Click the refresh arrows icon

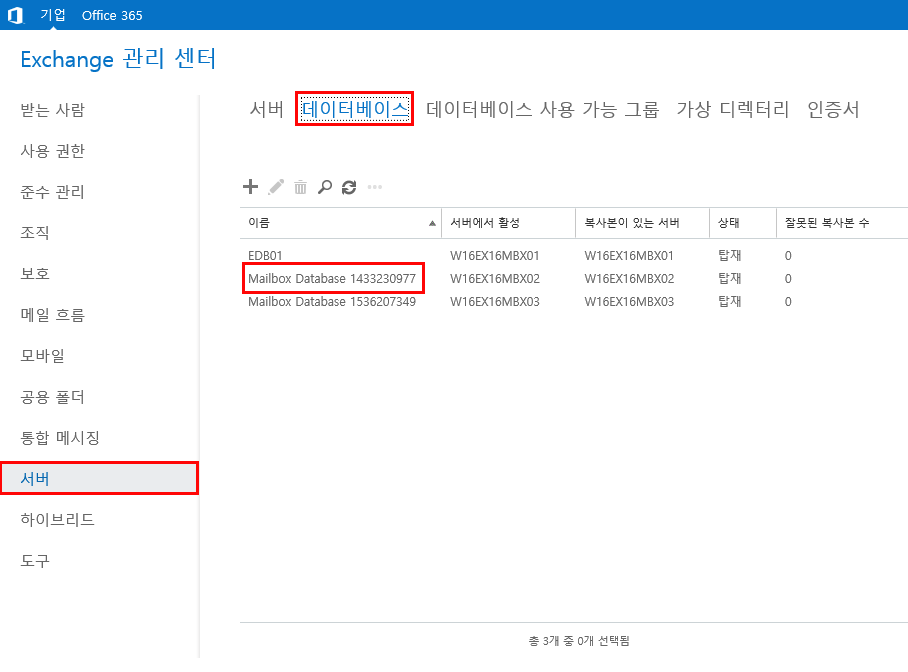point(349,187)
